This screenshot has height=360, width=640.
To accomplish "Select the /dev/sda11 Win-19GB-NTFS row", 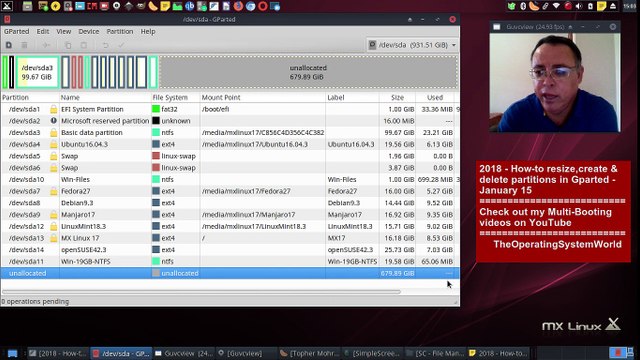I will click(x=230, y=261).
